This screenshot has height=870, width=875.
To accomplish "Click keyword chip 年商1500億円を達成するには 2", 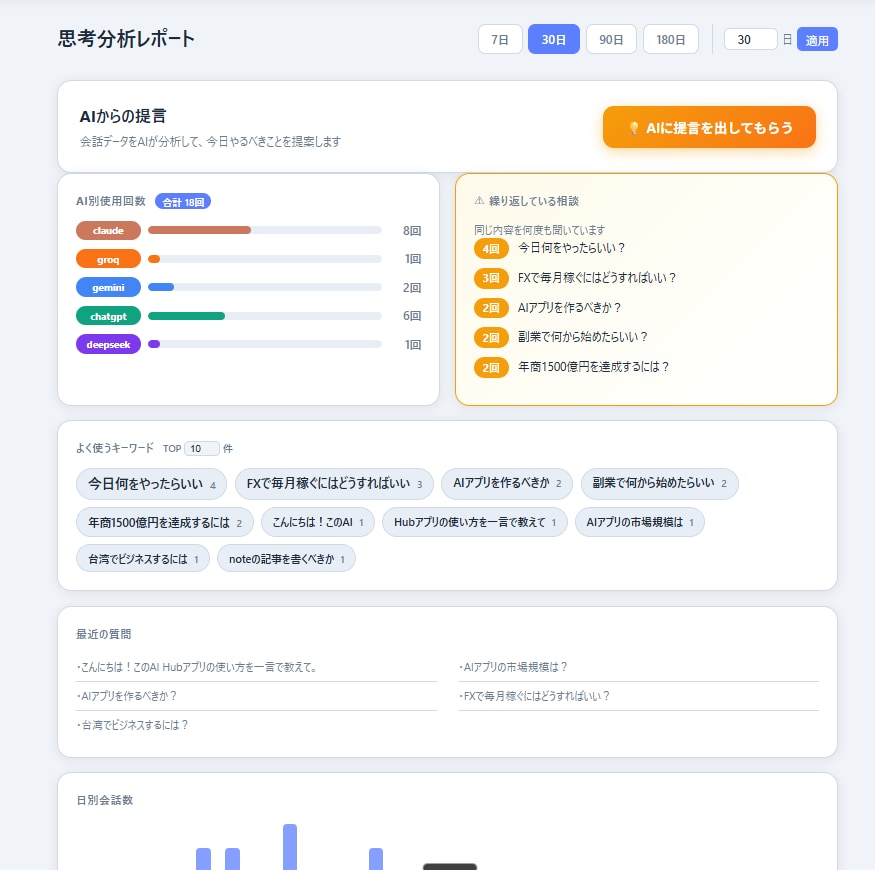I will click(165, 522).
